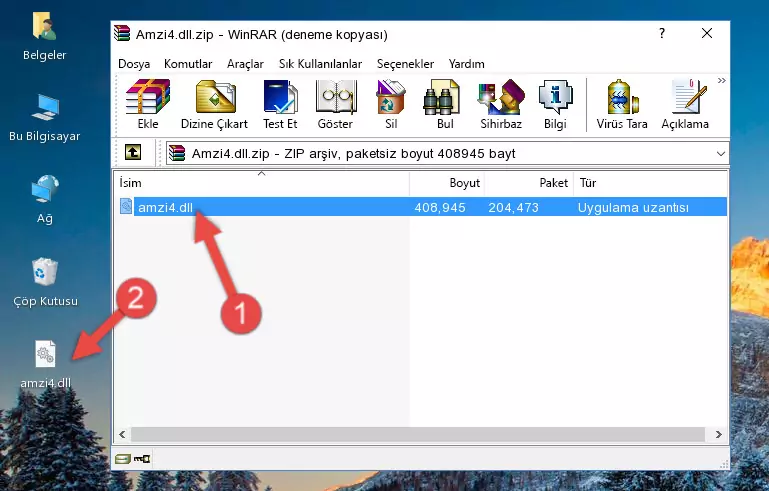Sort by İsim column header
The height and width of the screenshot is (491, 769).
pyautogui.click(x=262, y=182)
